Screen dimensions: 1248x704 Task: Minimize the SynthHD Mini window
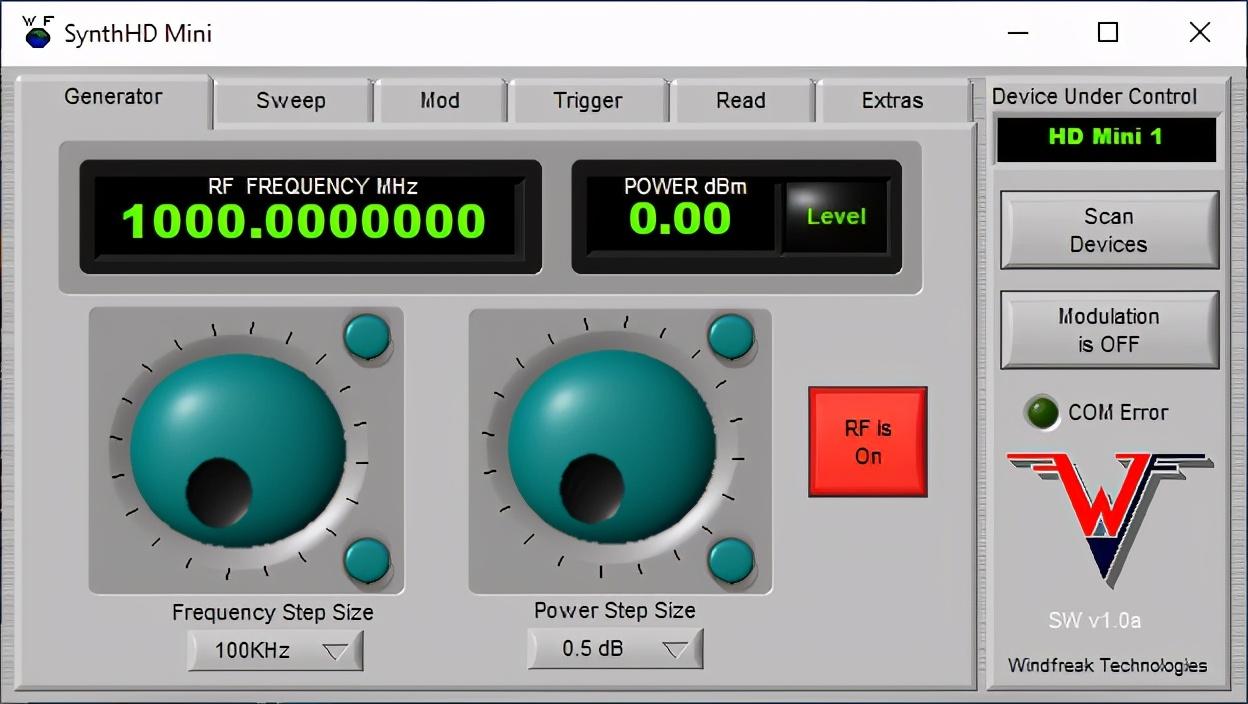pos(1018,33)
